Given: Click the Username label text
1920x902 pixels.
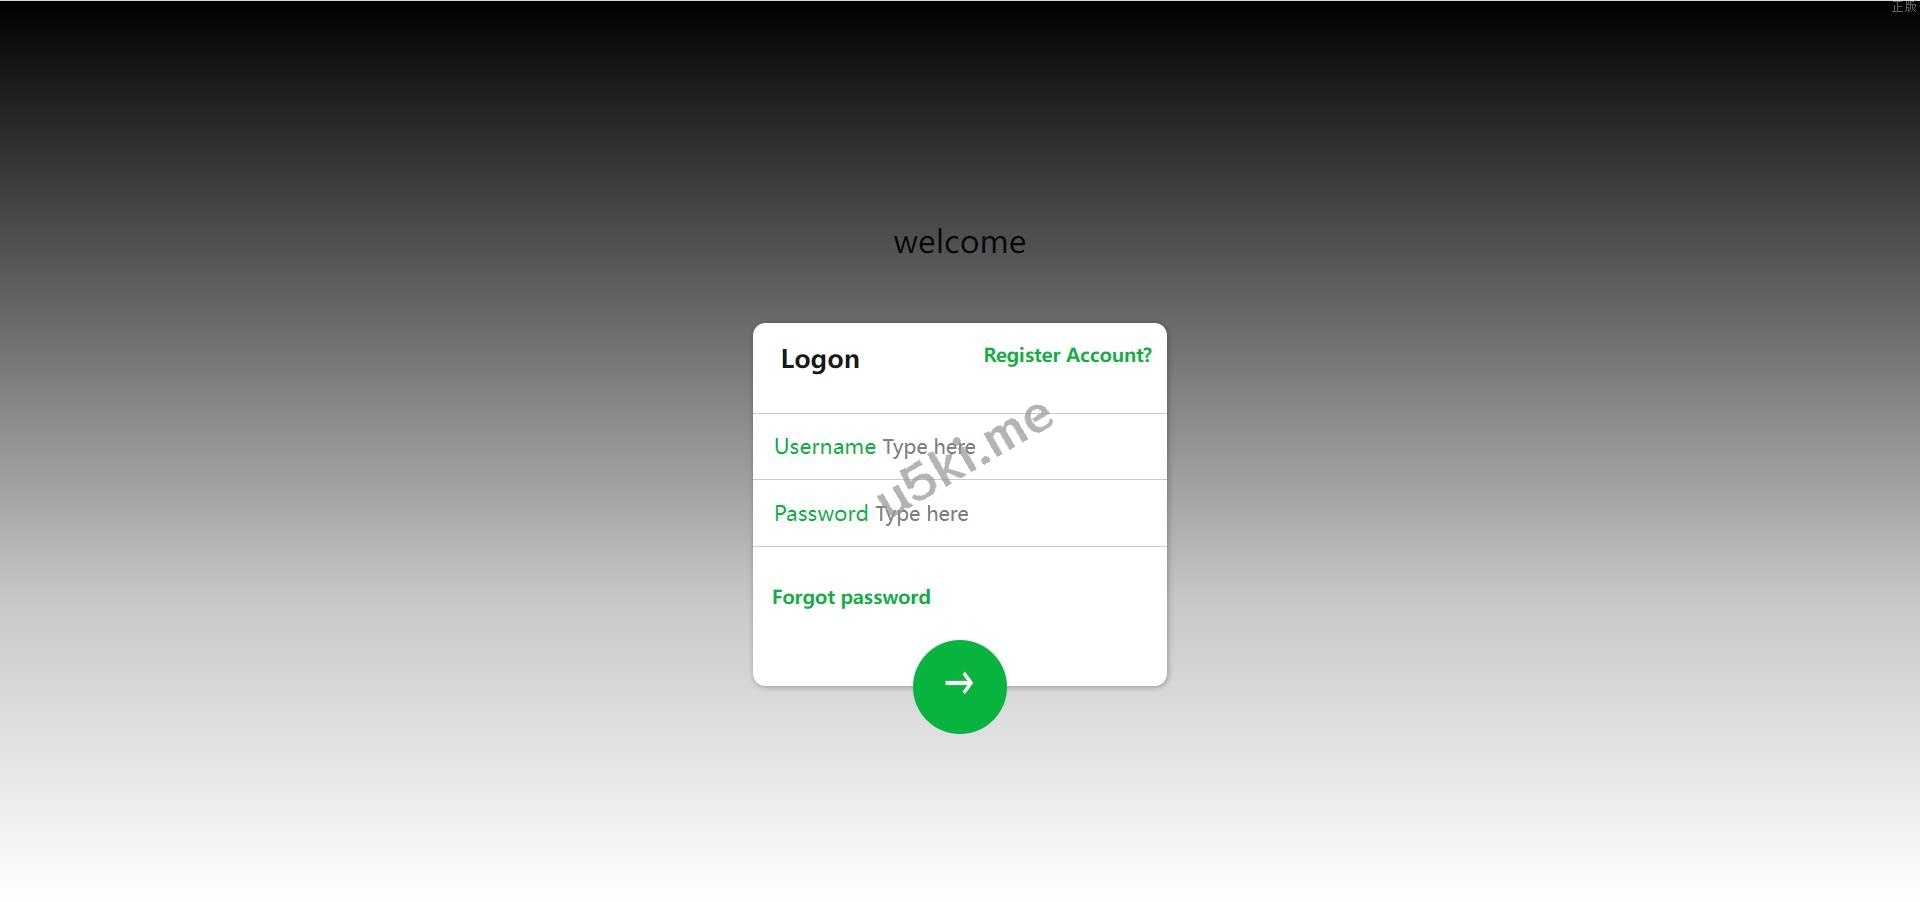Looking at the screenshot, I should [x=825, y=446].
